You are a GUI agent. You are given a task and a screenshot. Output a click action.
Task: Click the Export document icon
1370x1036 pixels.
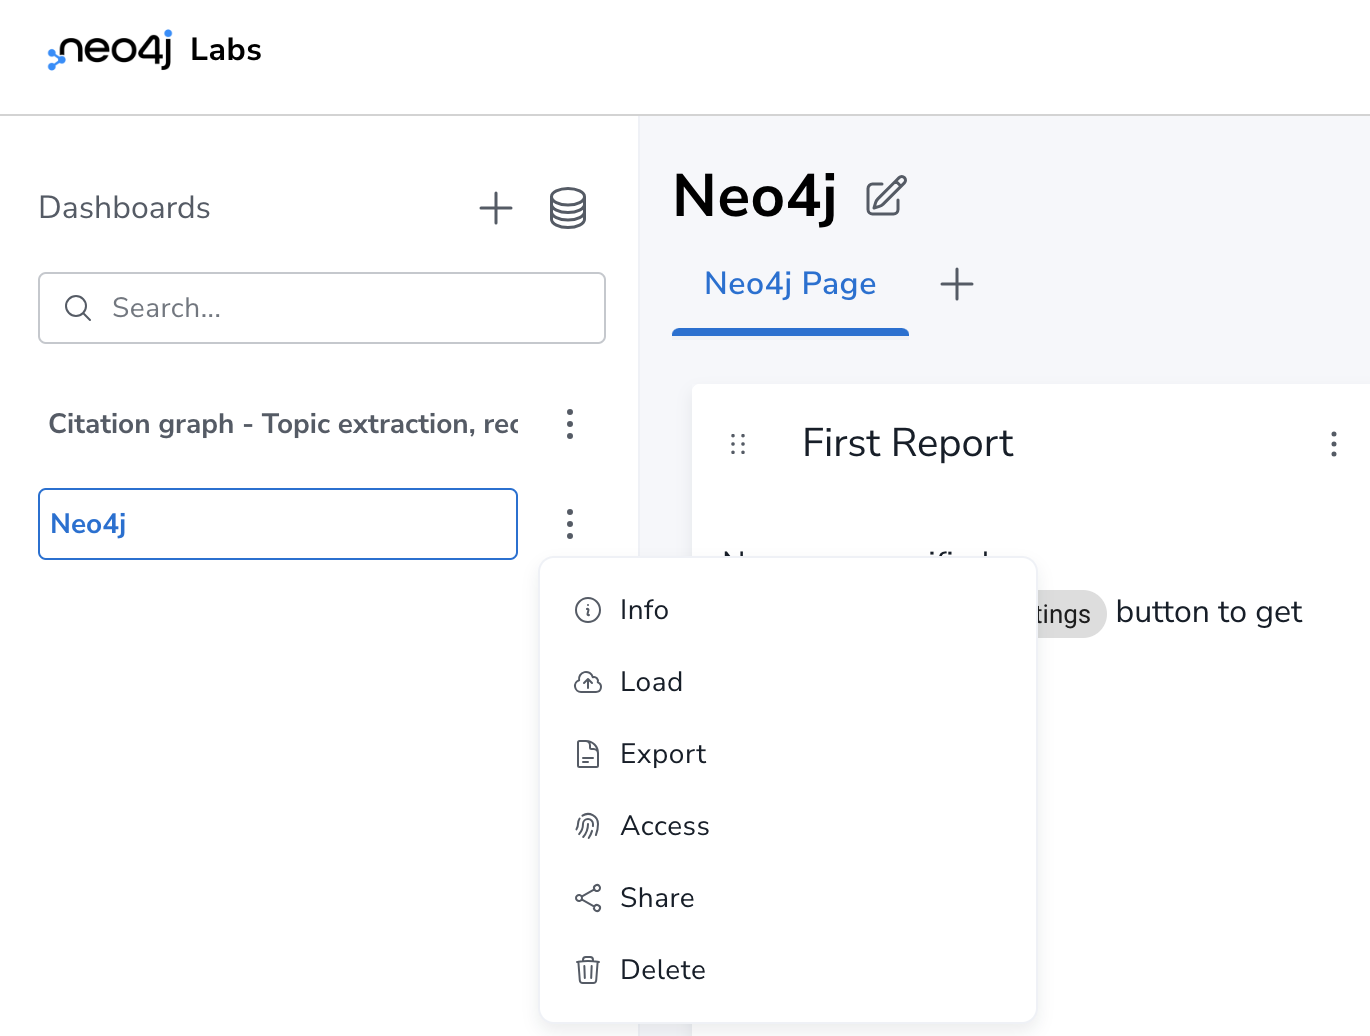point(588,754)
